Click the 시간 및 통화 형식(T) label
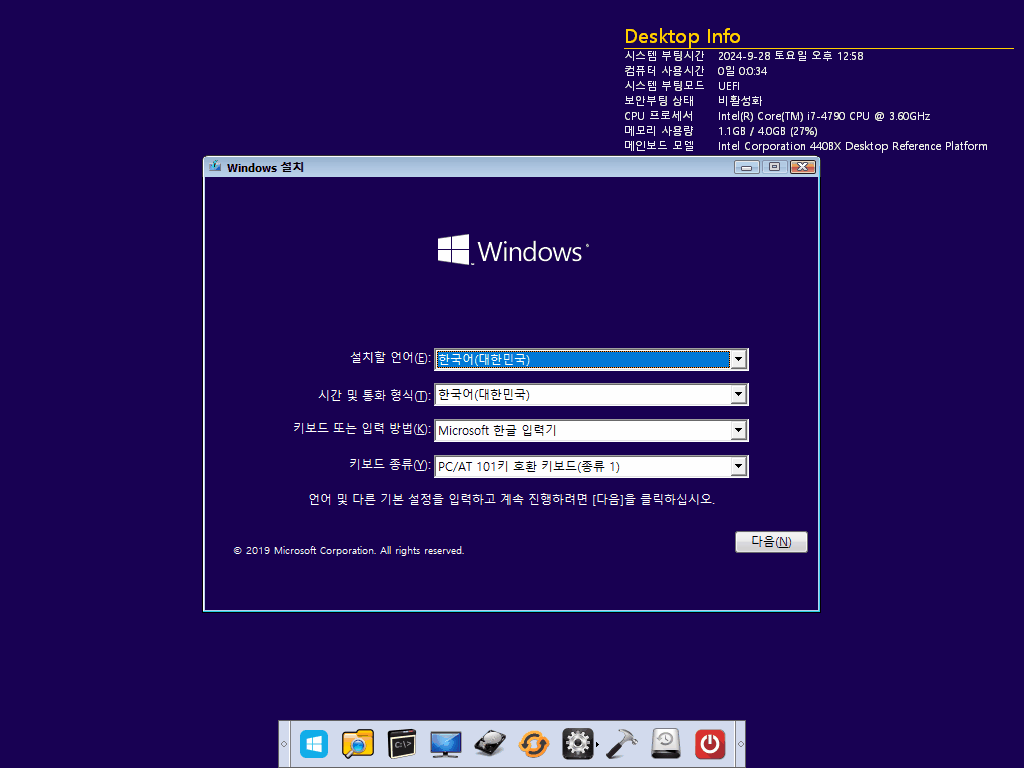Image resolution: width=1024 pixels, height=768 pixels. click(374, 395)
